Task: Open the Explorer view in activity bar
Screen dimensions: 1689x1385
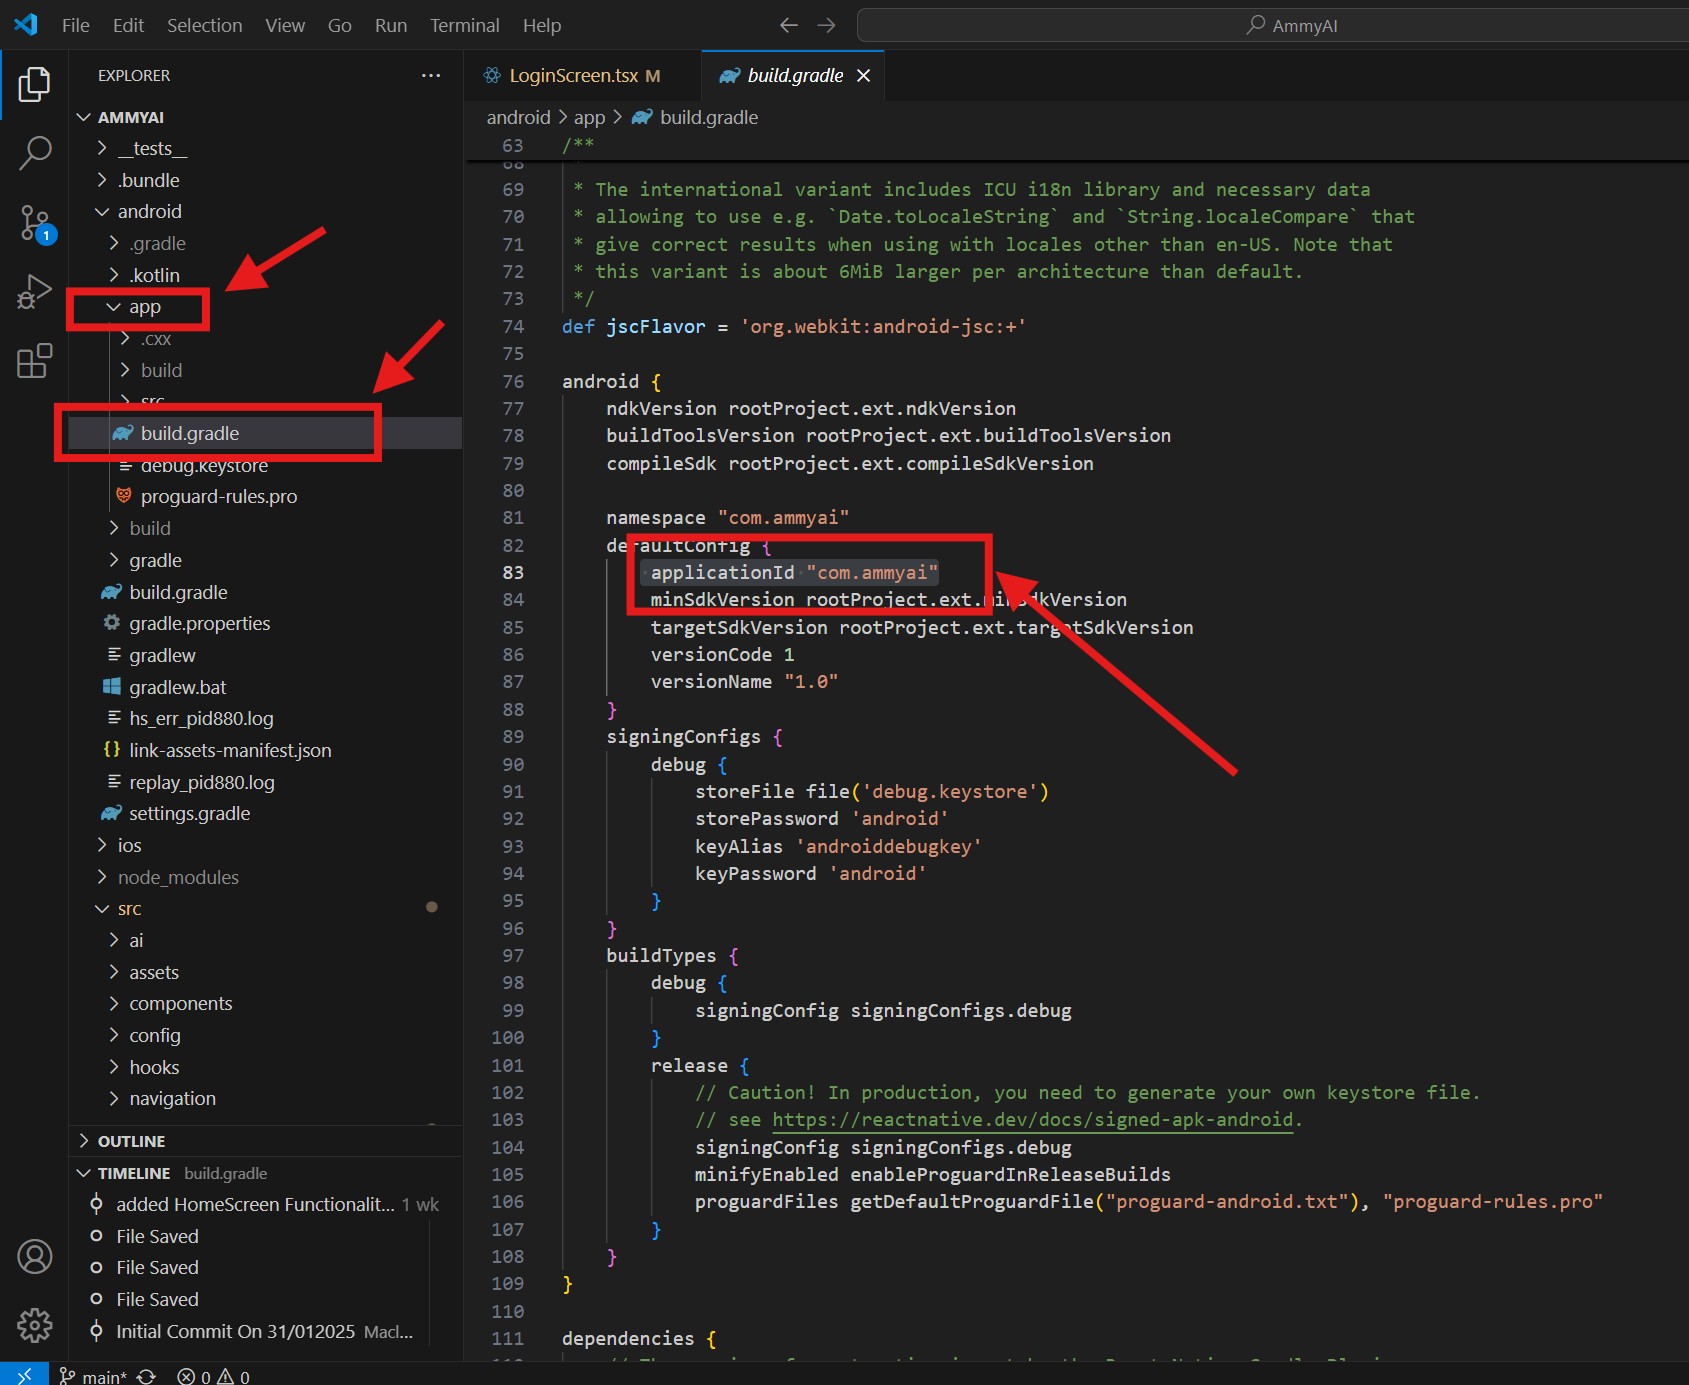Action: pyautogui.click(x=34, y=85)
